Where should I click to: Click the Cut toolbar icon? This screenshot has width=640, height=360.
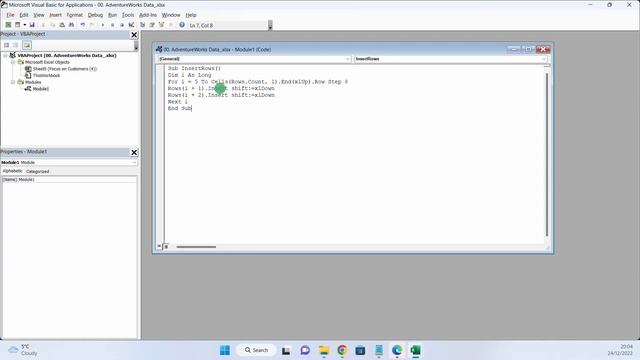coord(43,25)
